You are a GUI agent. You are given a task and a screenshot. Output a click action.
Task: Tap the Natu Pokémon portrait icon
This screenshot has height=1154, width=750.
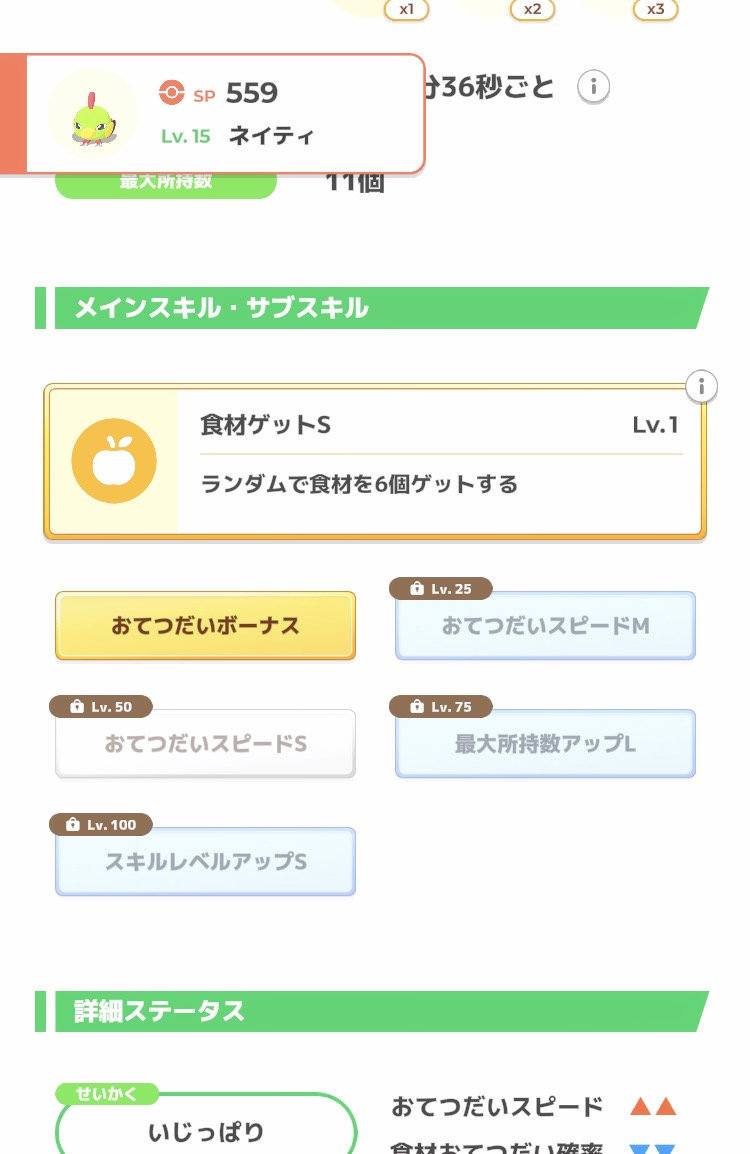tap(93, 113)
